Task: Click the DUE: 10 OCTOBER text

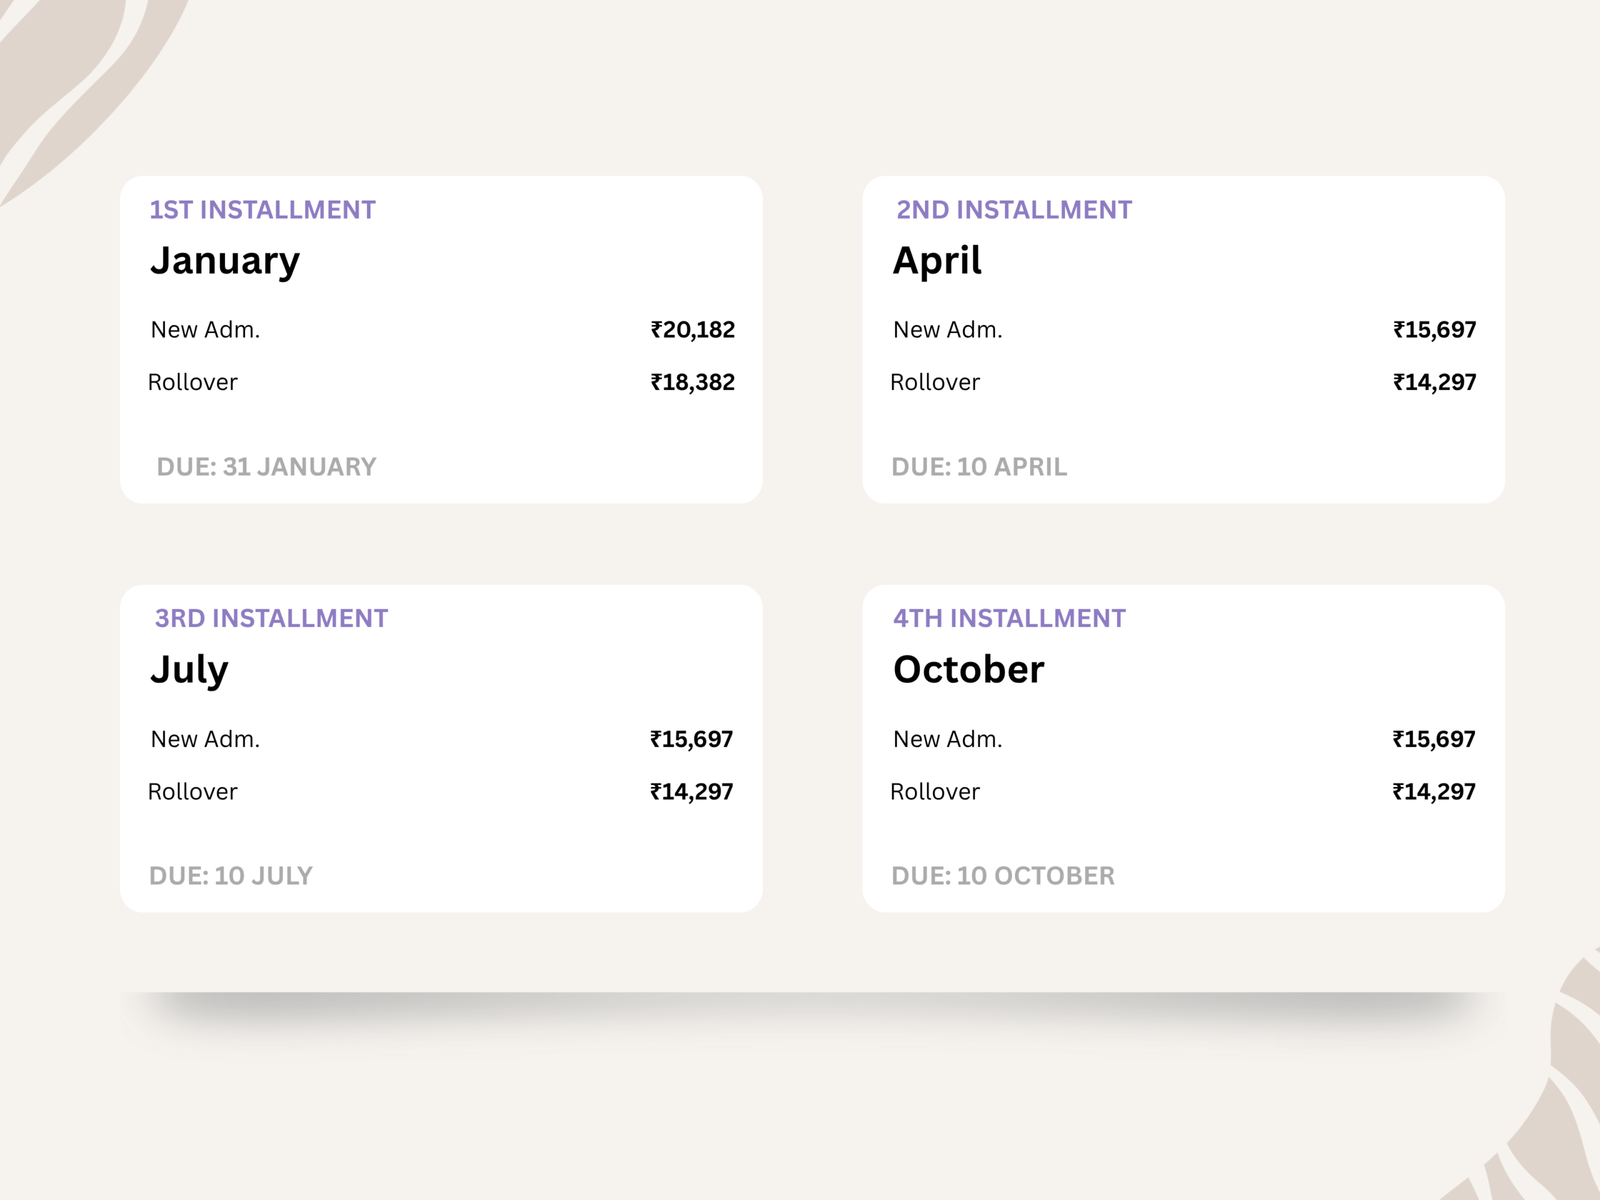Action: coord(1003,876)
